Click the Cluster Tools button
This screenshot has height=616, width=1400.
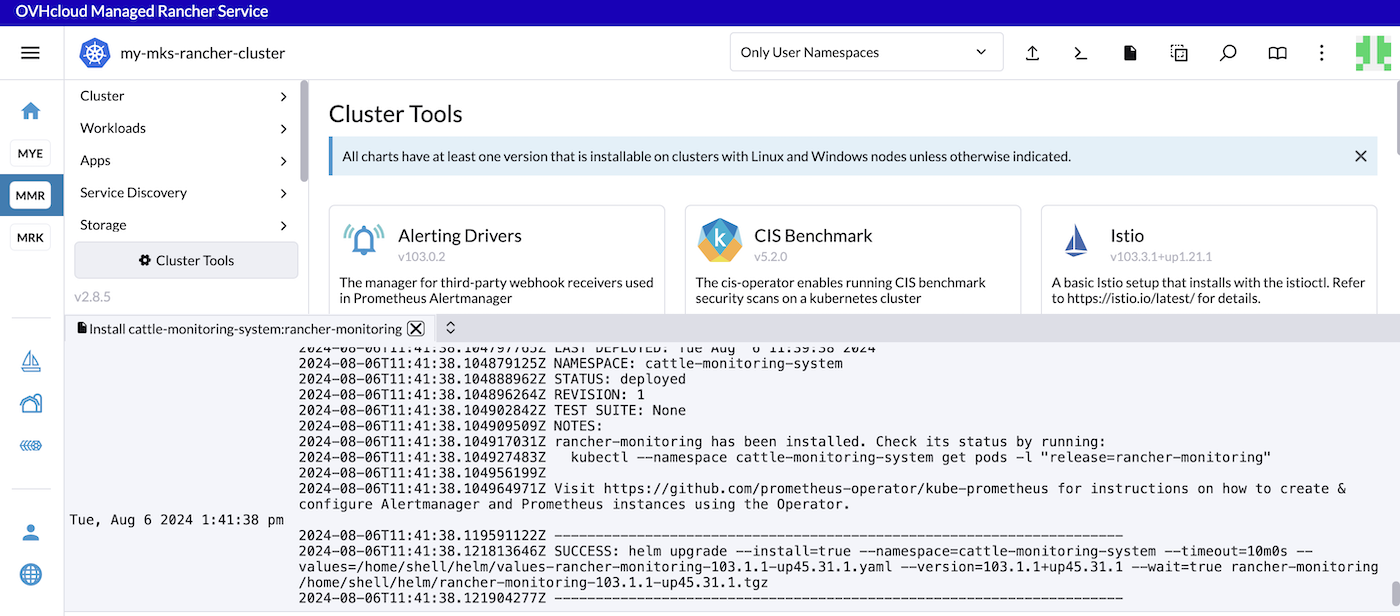click(186, 260)
